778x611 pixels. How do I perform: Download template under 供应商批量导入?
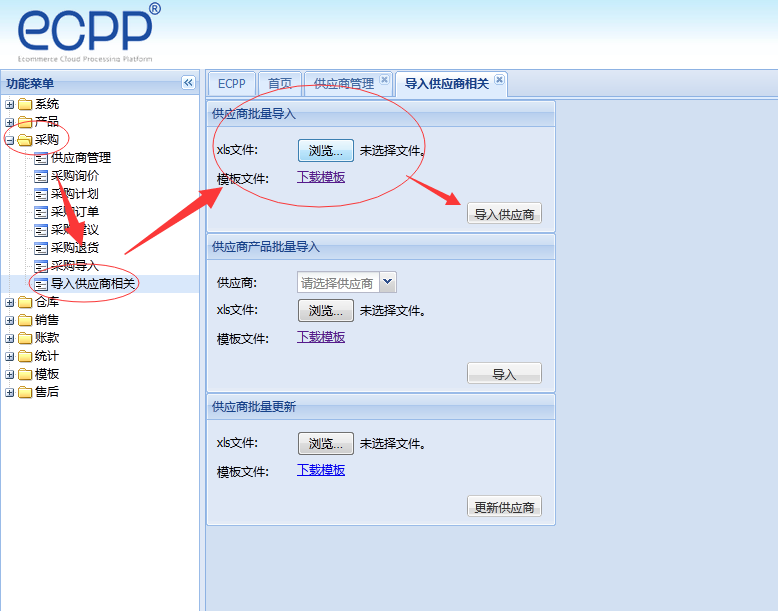(321, 177)
